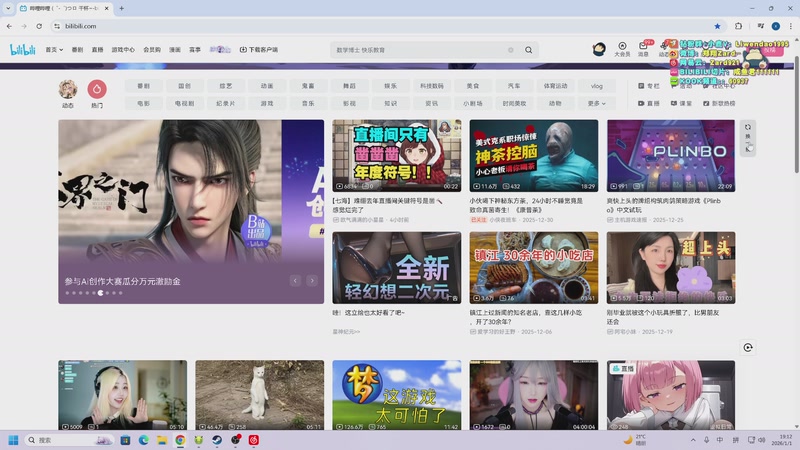
Task: Expand the 更多 category dropdown
Action: pos(596,103)
